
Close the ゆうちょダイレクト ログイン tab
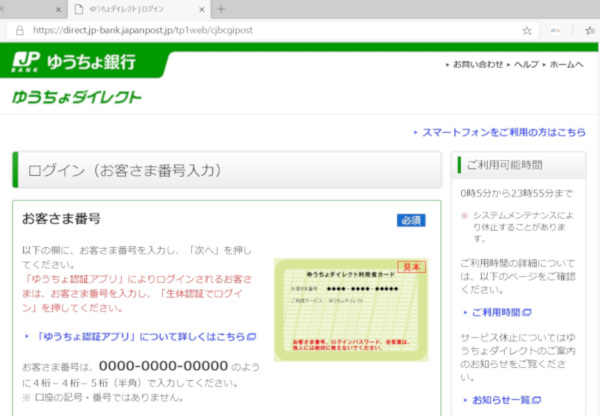(x=202, y=10)
